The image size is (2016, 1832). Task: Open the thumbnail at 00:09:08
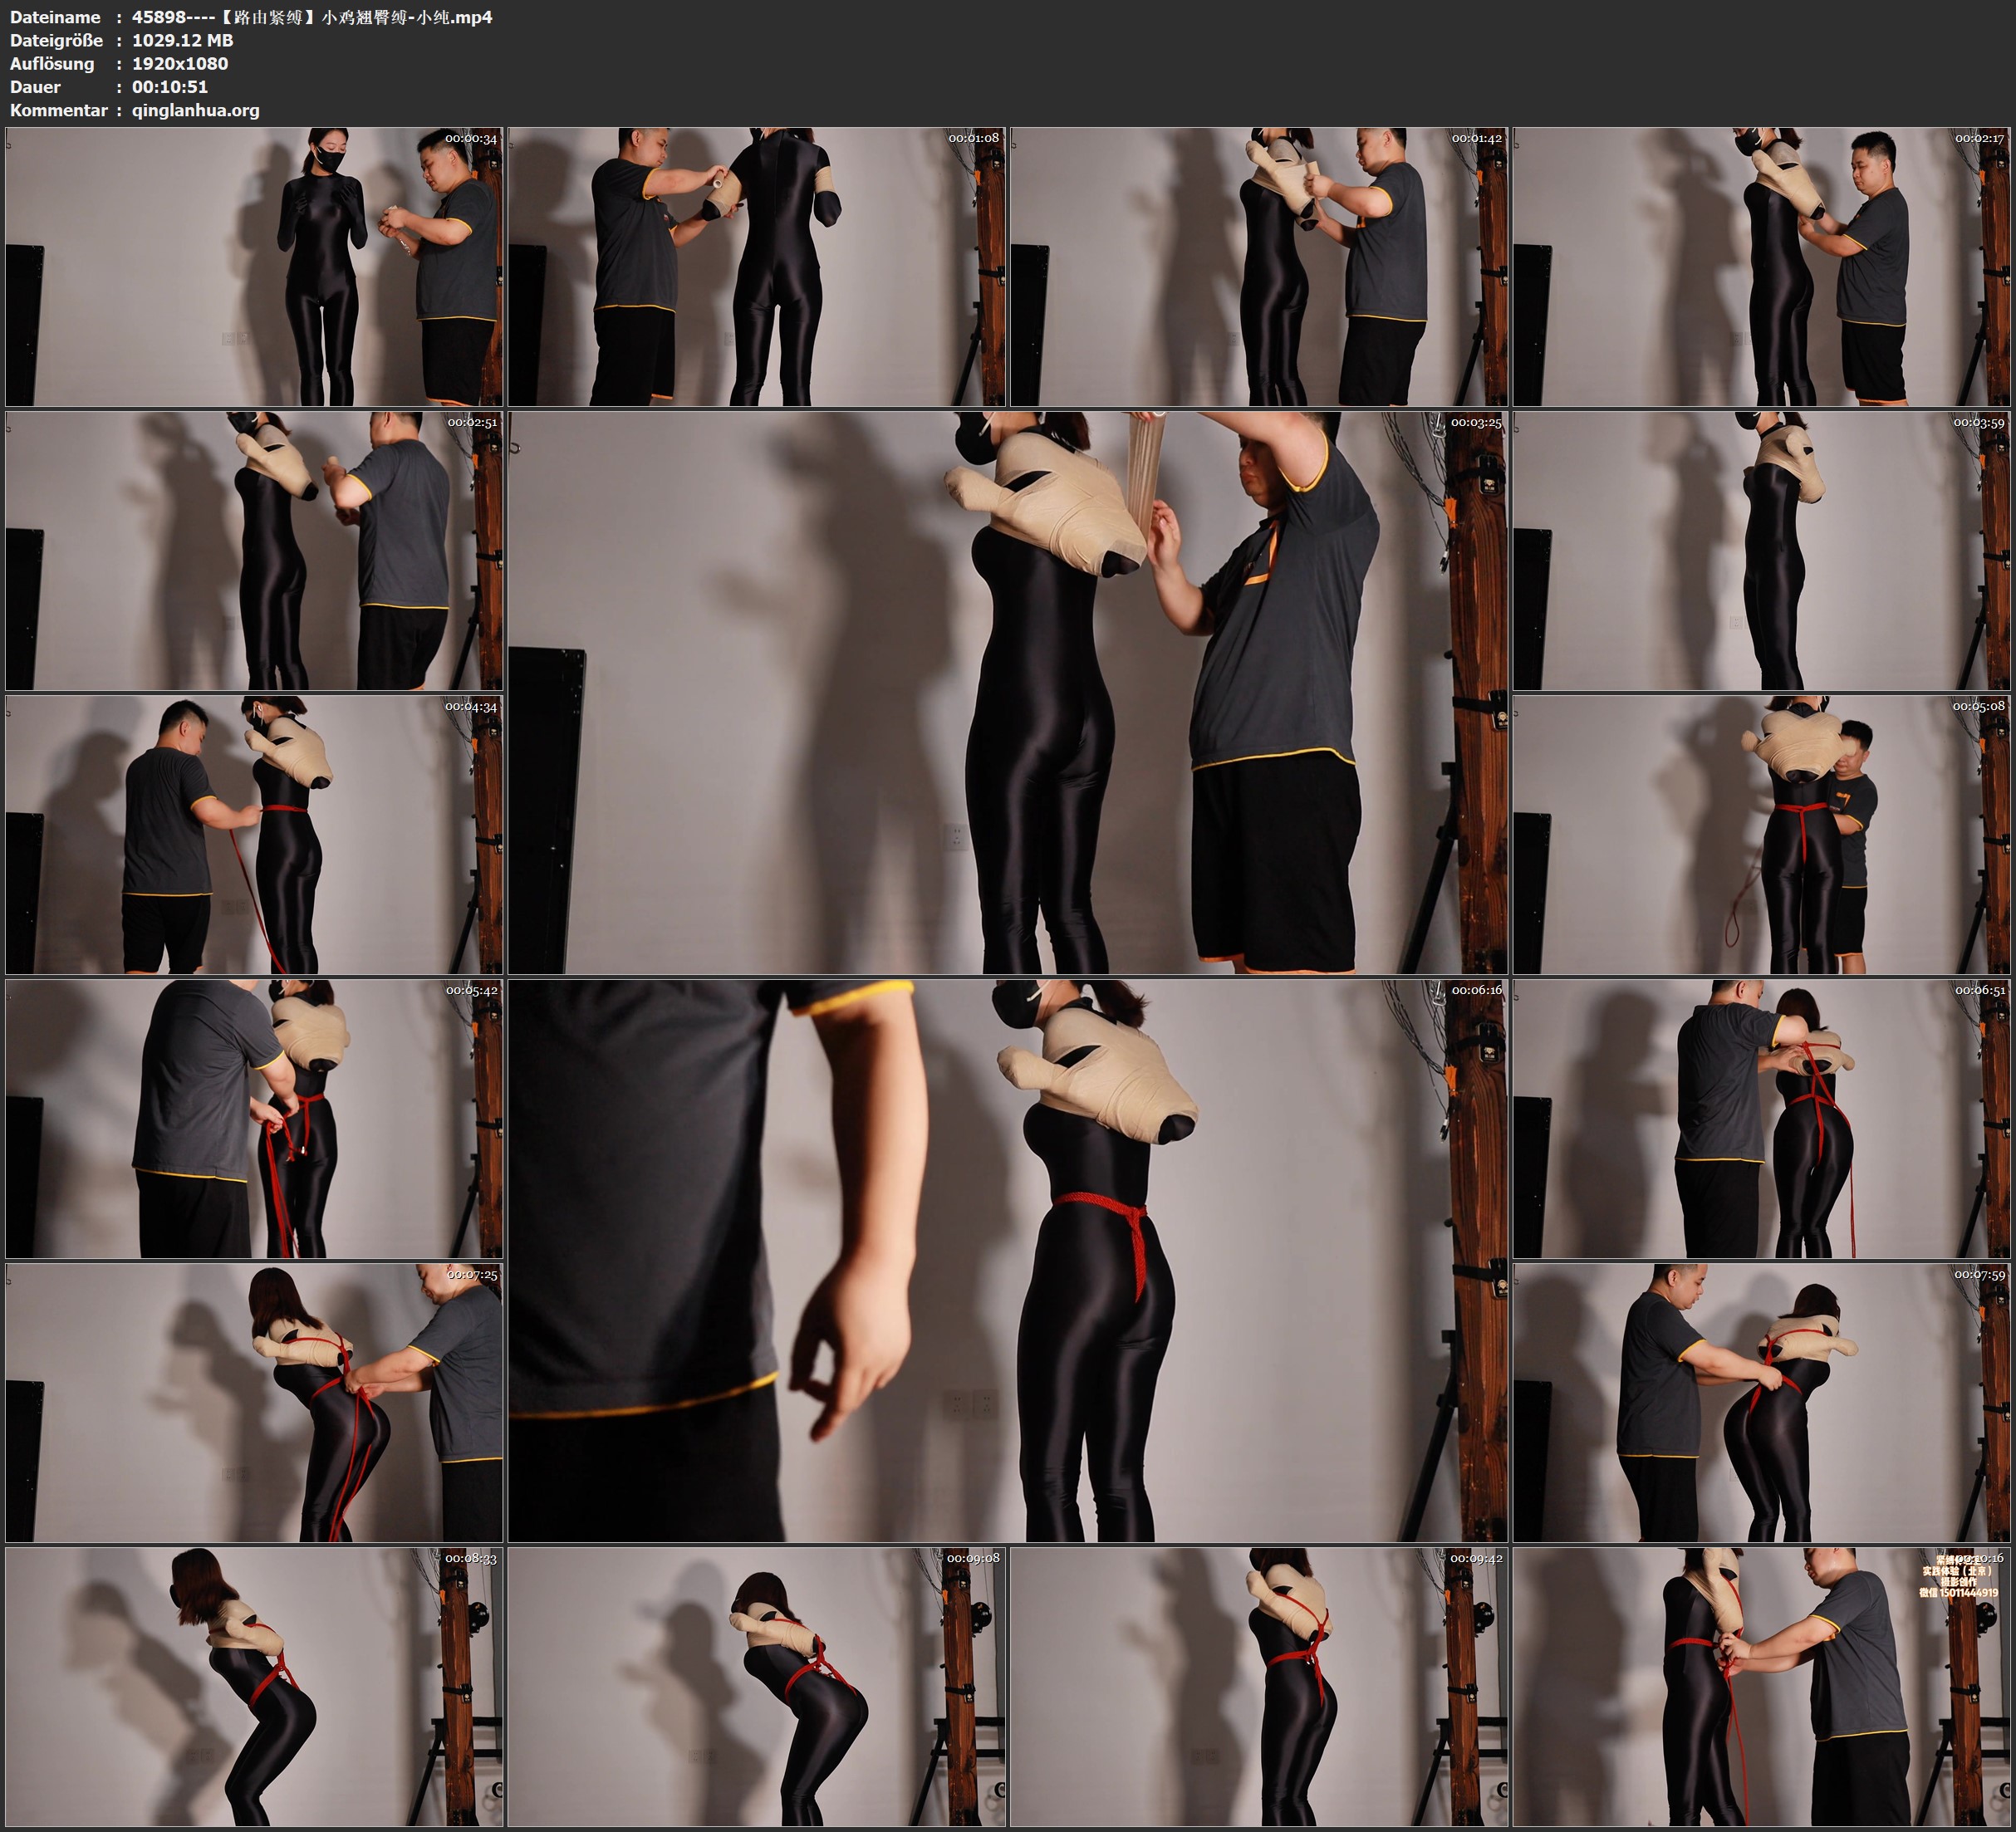tap(757, 1687)
